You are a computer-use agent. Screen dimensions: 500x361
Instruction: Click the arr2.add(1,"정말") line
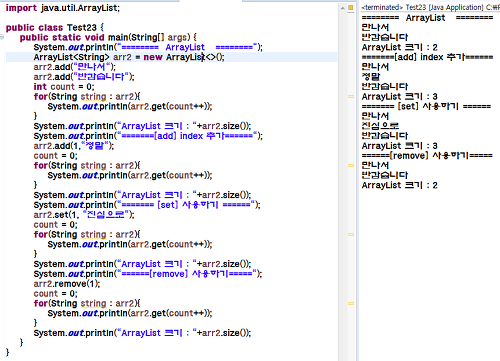point(74,146)
